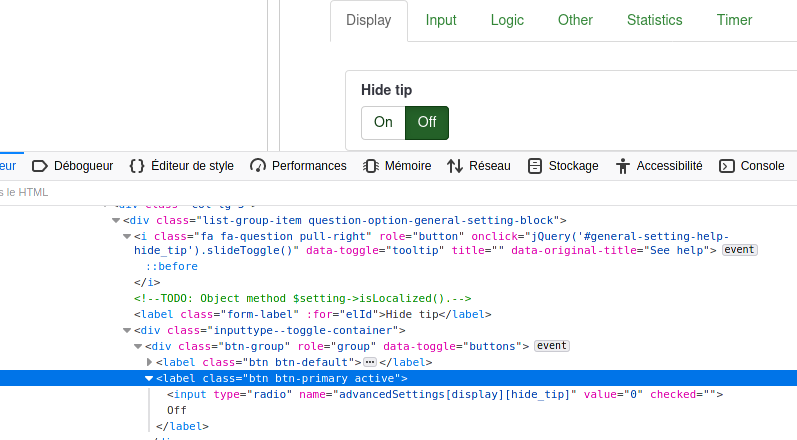Open the Accessibilité panel
The image size is (797, 440).
point(659,166)
